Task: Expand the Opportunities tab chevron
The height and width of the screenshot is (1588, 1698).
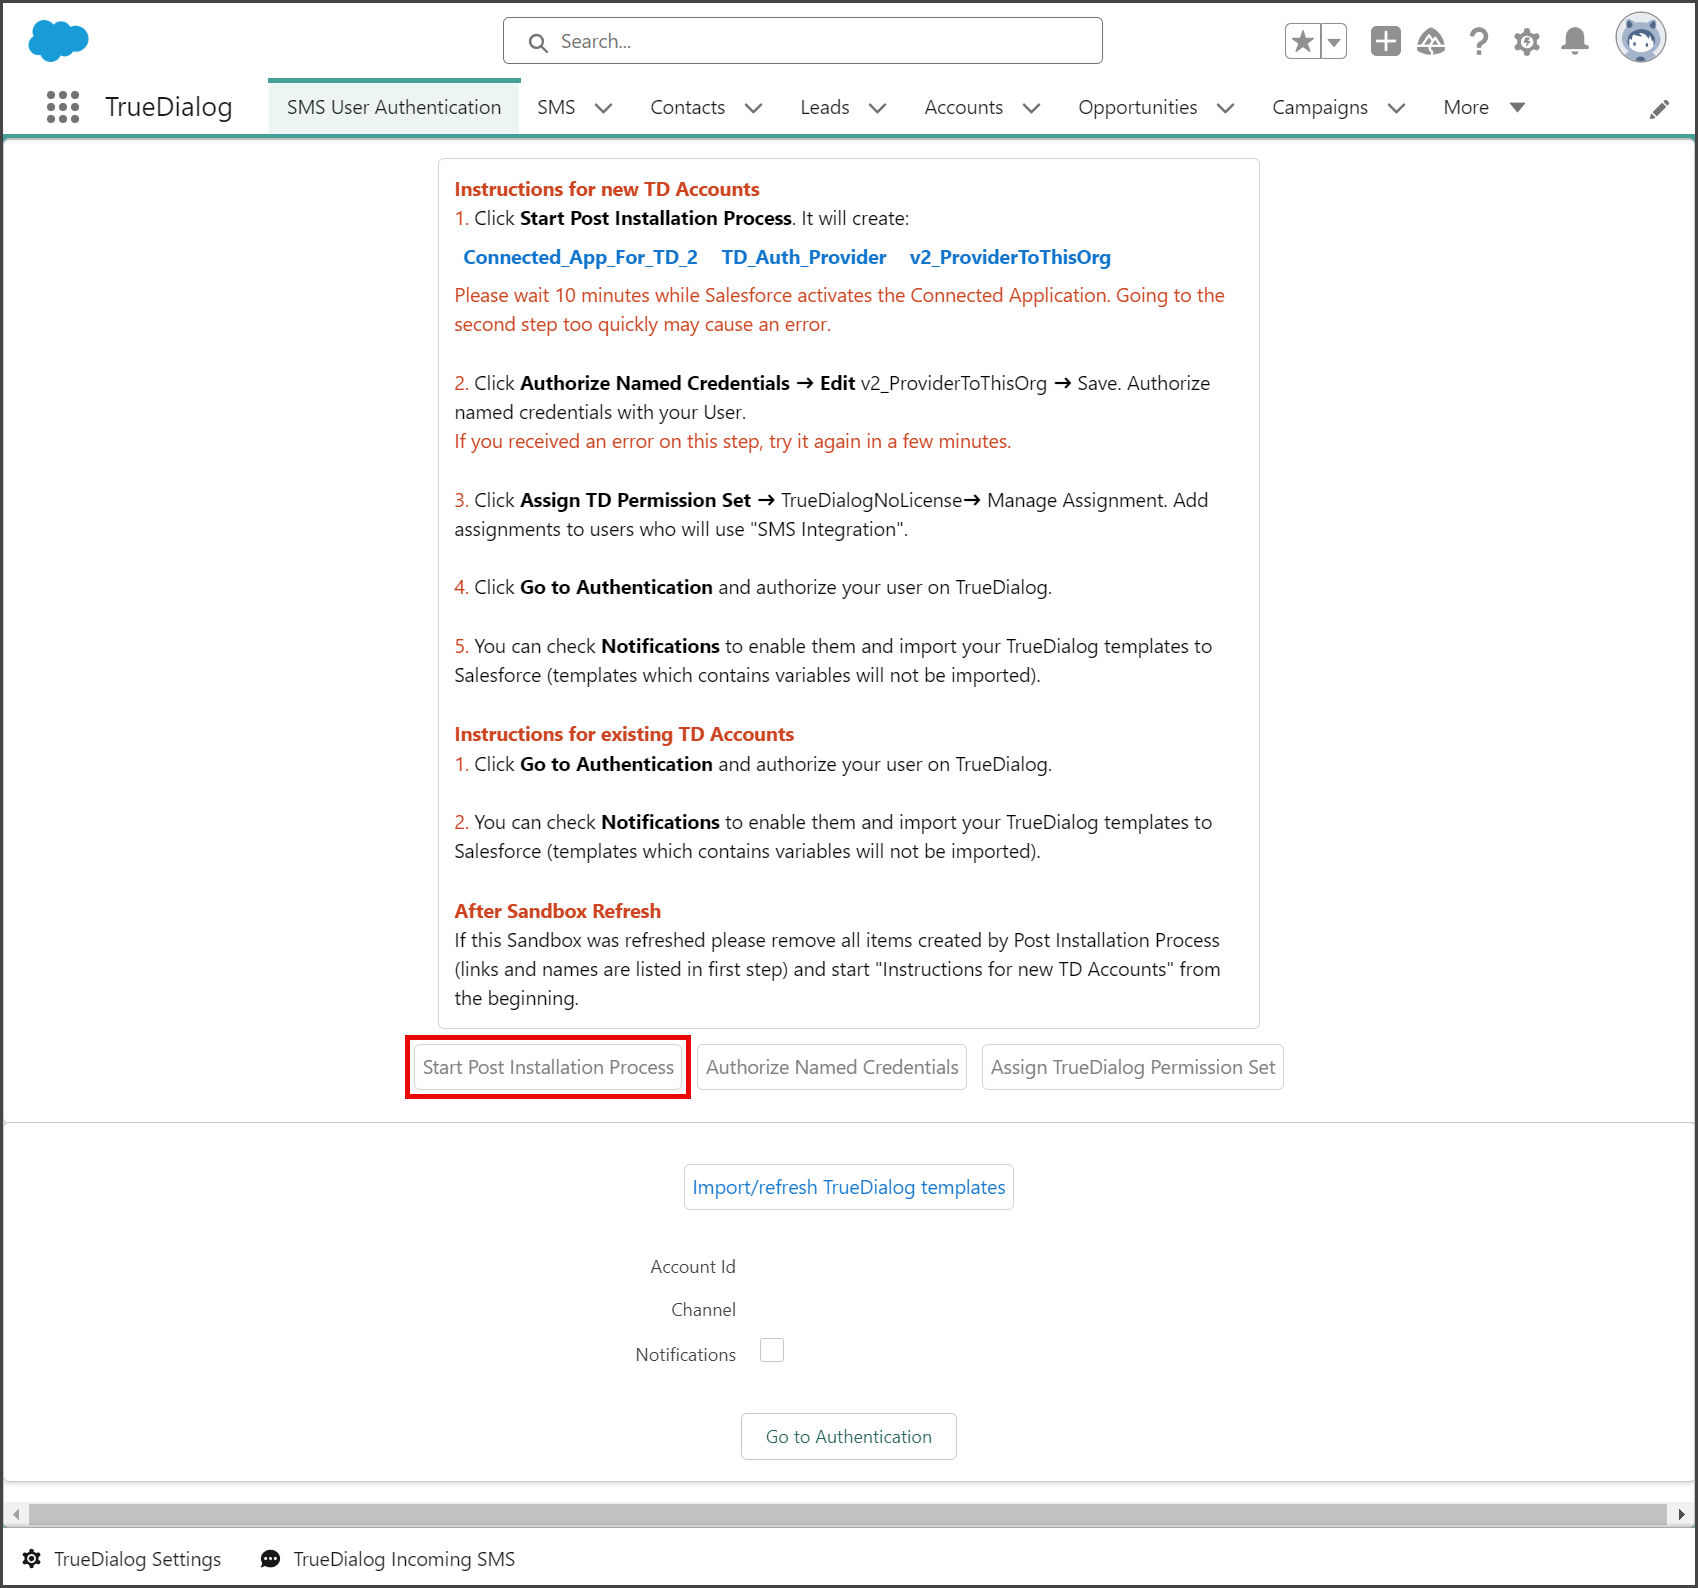Action: click(1225, 108)
